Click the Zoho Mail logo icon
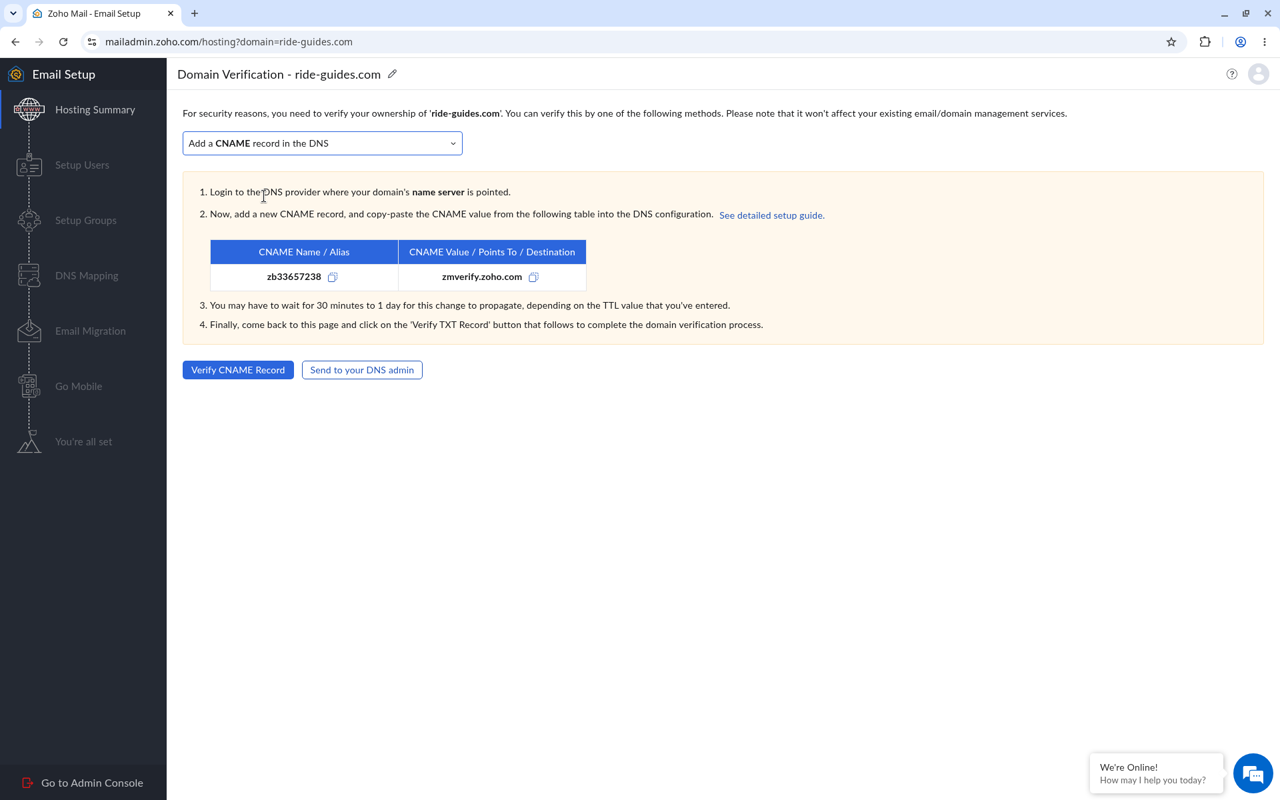The height and width of the screenshot is (800, 1280). pyautogui.click(x=16, y=74)
